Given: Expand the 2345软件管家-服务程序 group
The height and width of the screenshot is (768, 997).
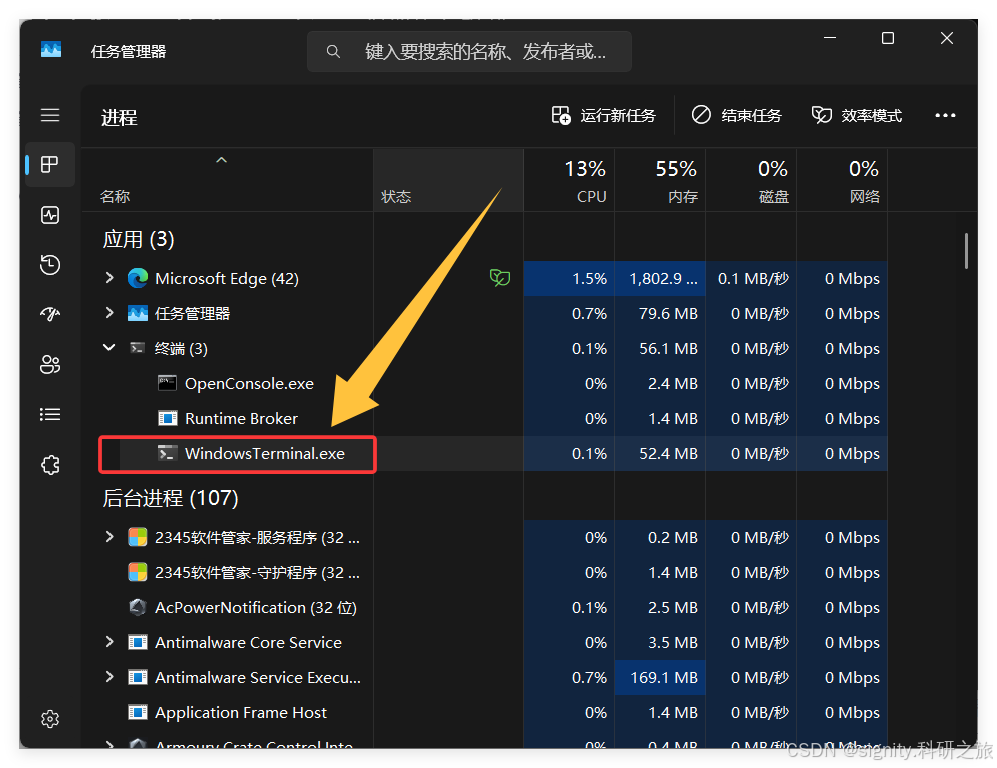Looking at the screenshot, I should [109, 537].
